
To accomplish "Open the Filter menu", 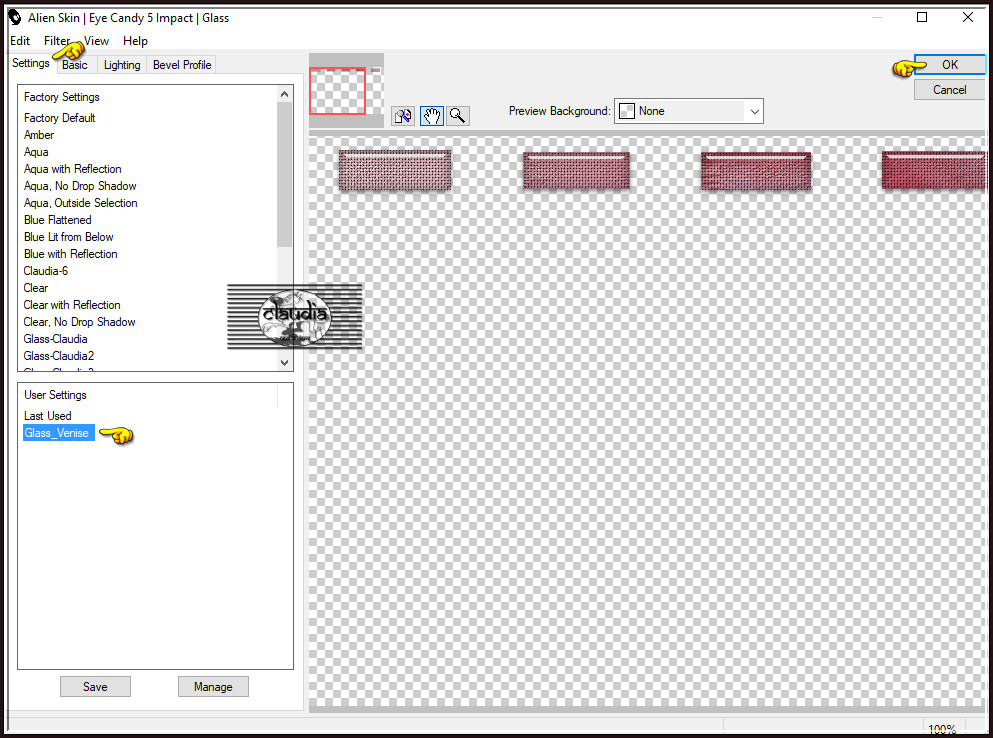I will click(57, 41).
